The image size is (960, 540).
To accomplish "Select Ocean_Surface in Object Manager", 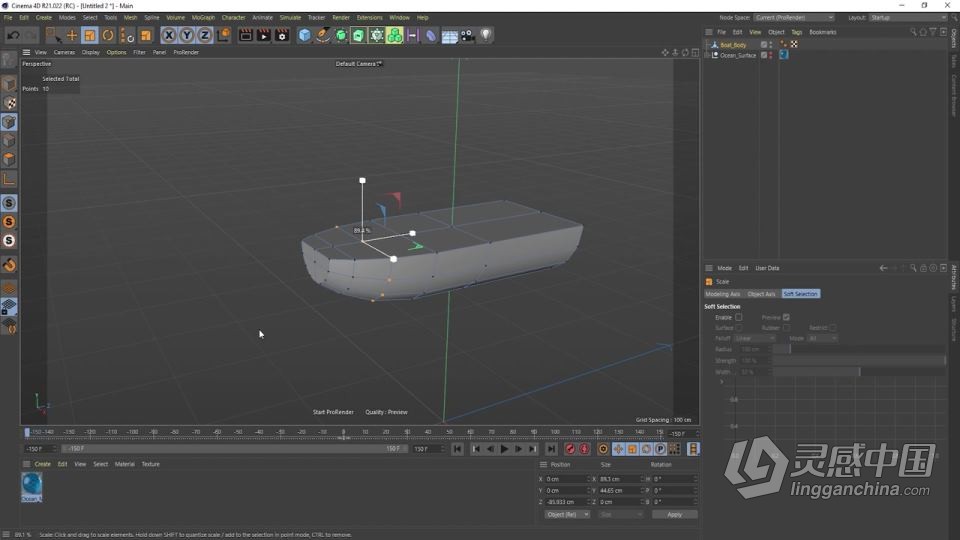I will coord(738,55).
